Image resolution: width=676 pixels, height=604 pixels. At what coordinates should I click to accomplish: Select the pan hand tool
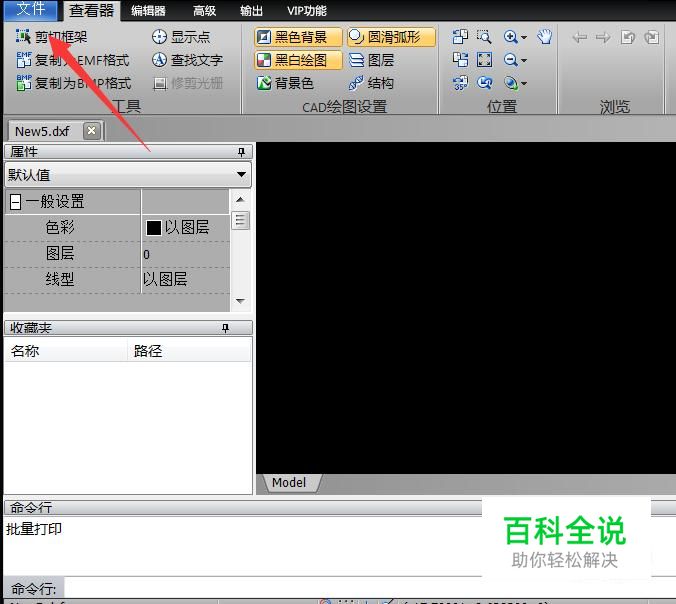tap(545, 37)
